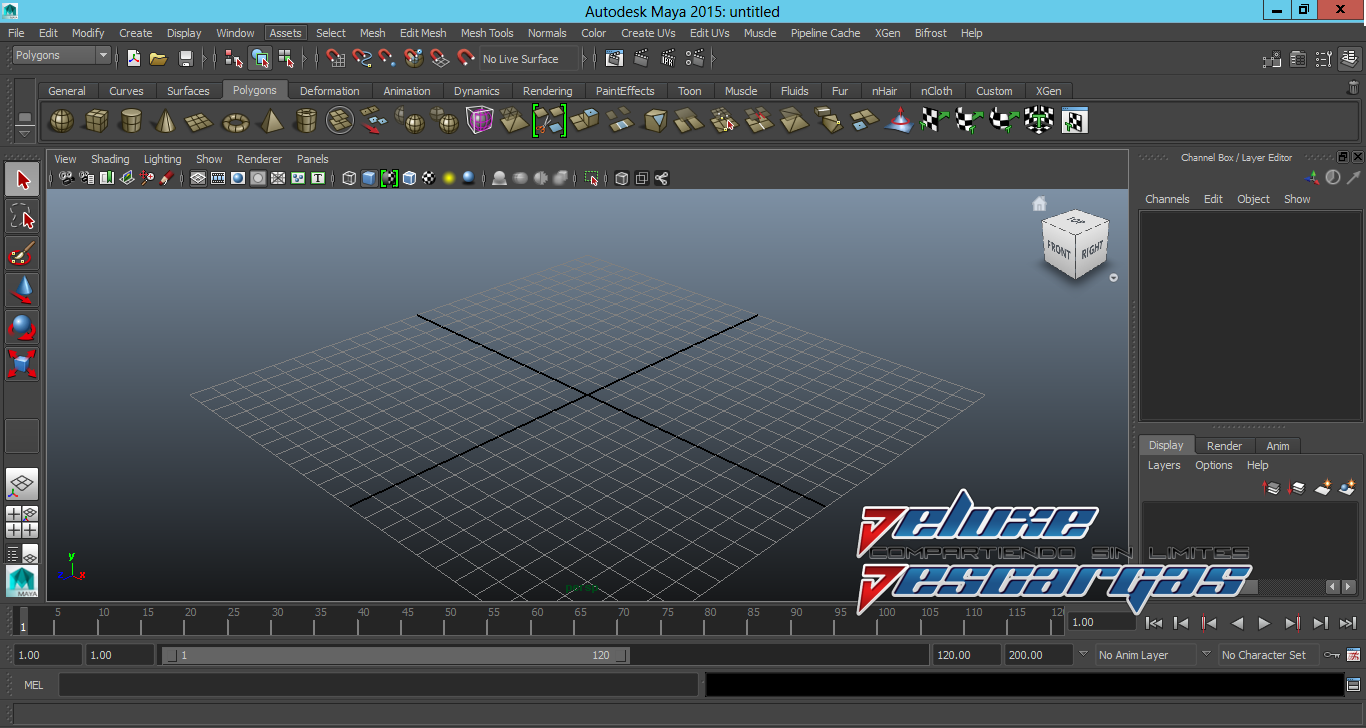Play the animation forwards

click(1264, 623)
